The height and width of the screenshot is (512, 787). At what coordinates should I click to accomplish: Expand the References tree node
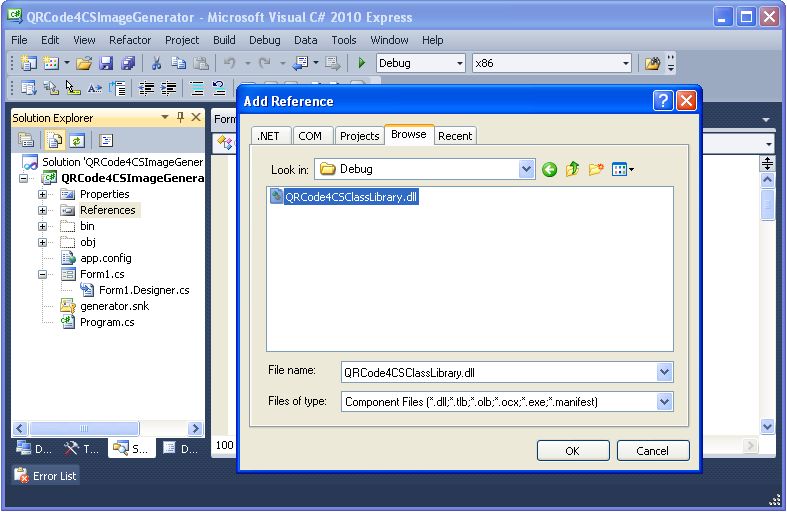42,210
